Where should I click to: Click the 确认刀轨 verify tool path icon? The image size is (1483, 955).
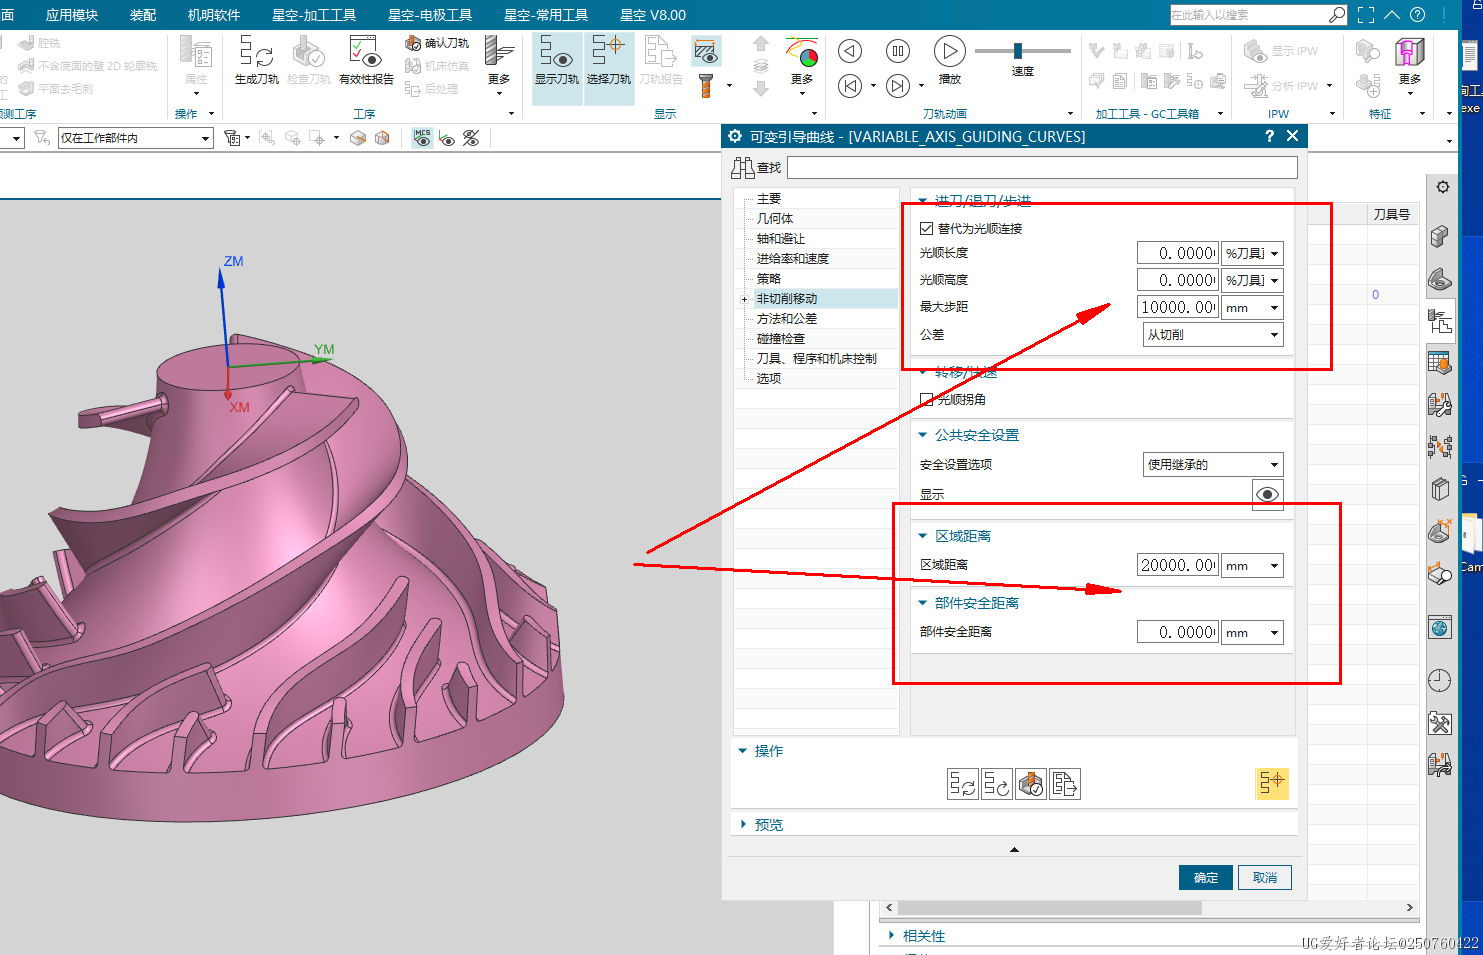(x=437, y=43)
